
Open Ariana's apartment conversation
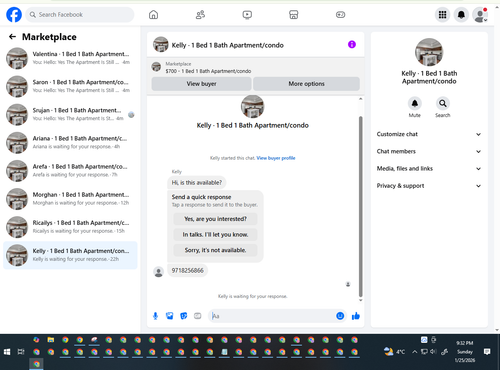pos(70,142)
